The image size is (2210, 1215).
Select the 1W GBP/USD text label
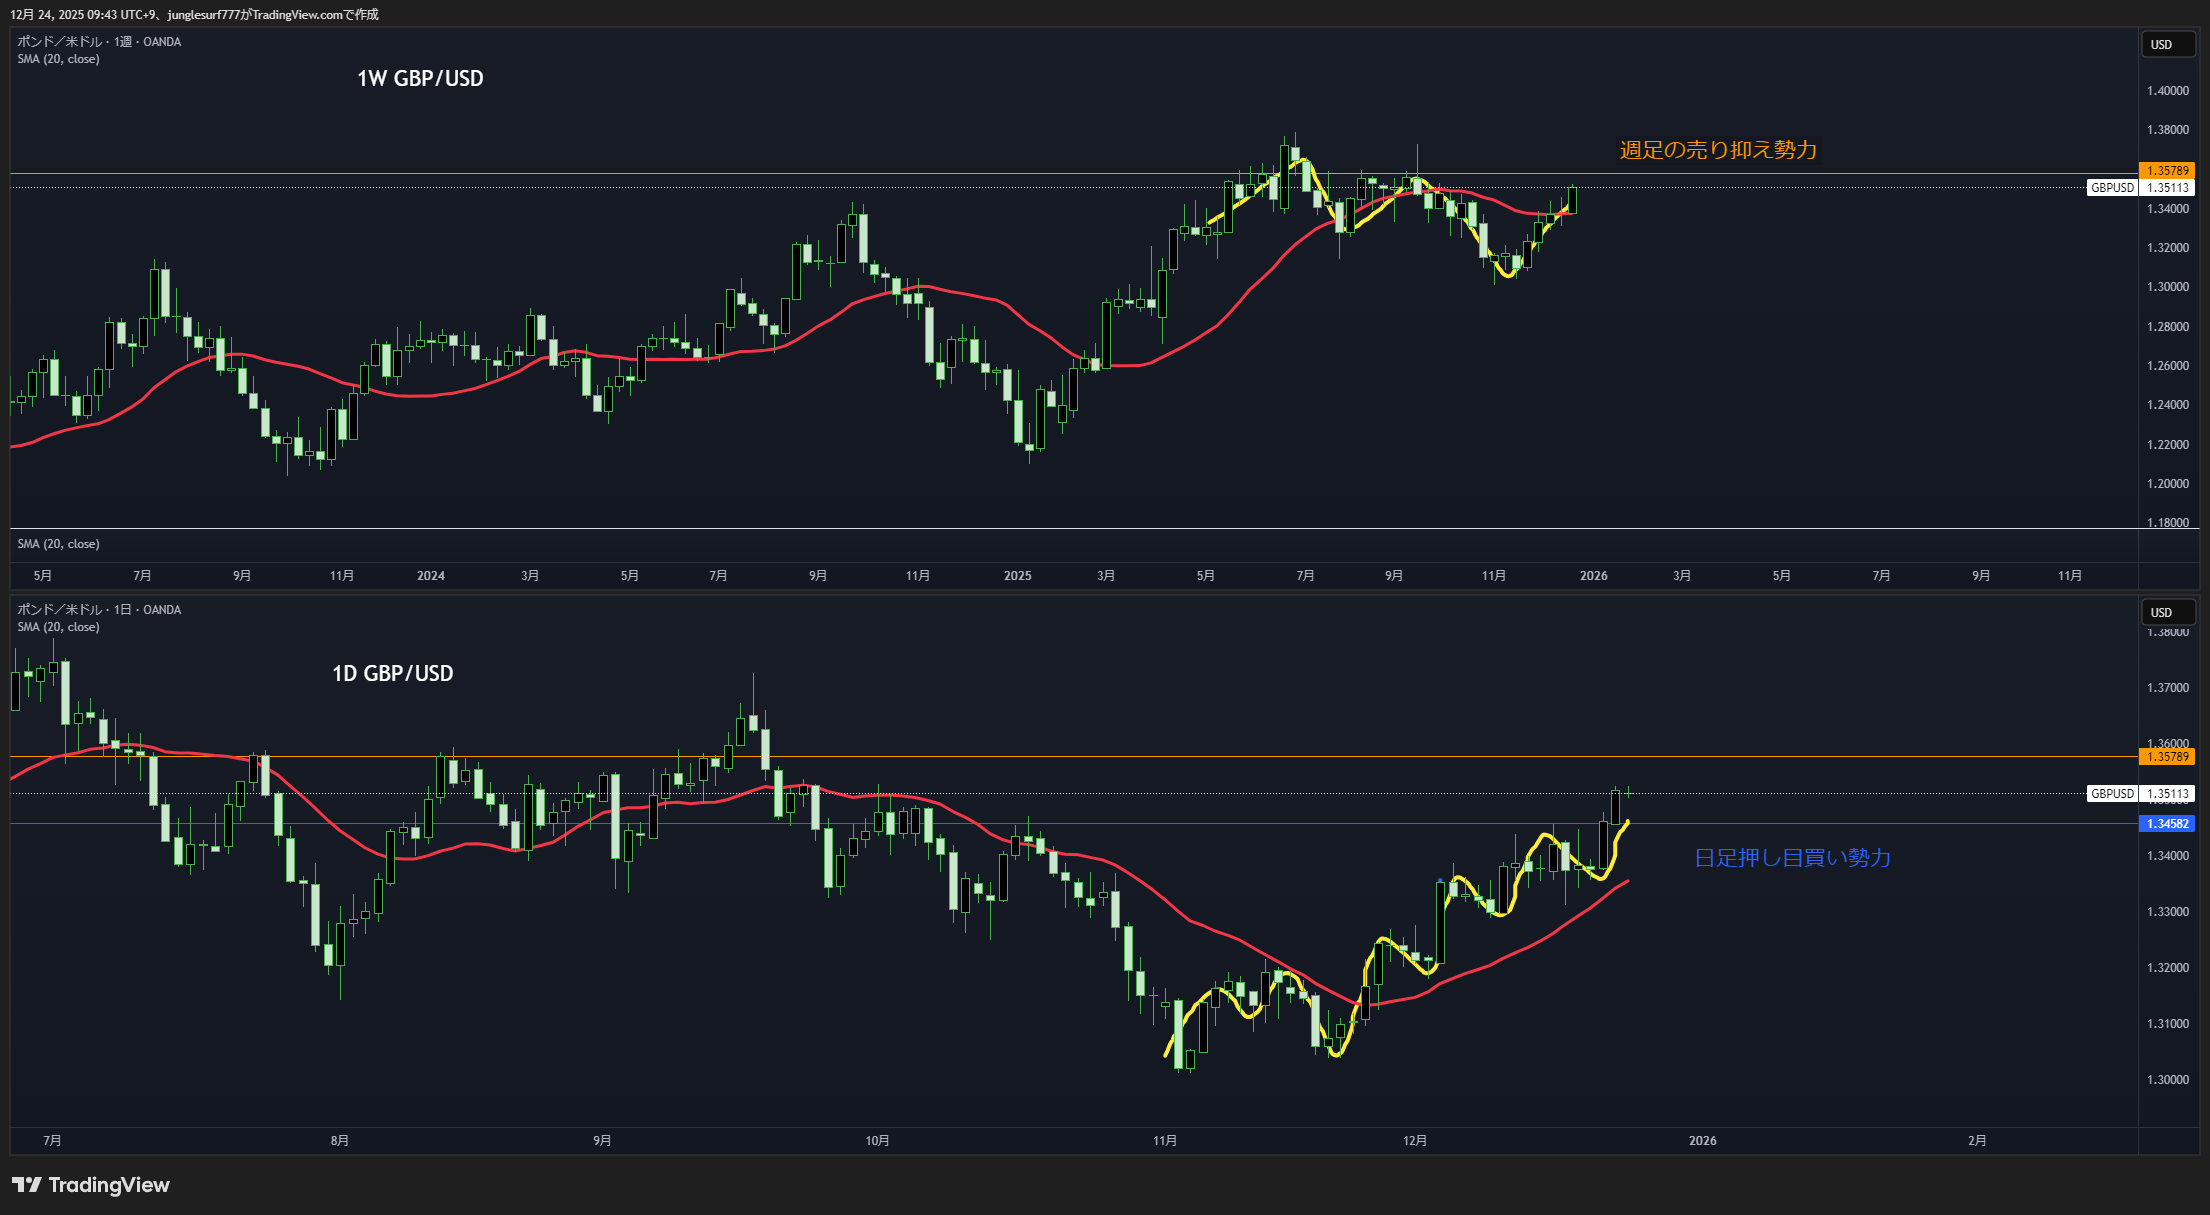(420, 79)
